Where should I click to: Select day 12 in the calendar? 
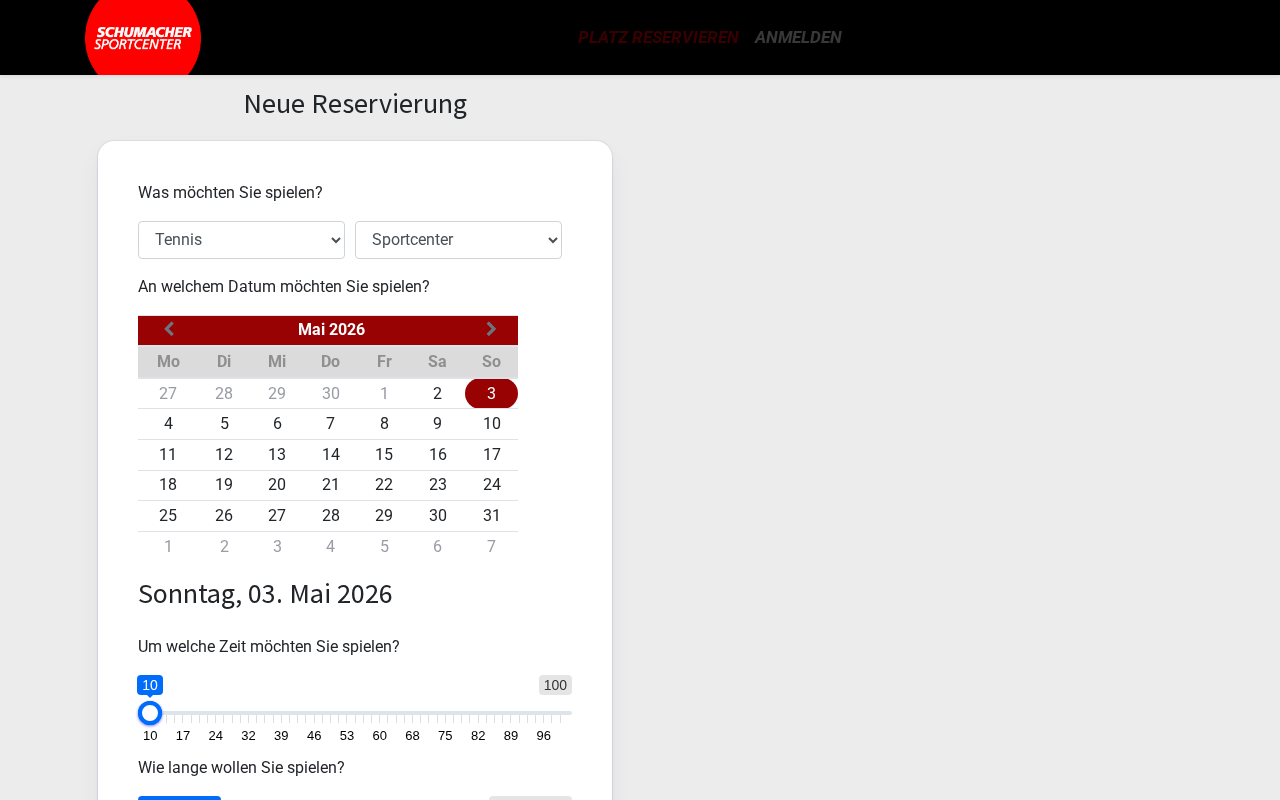[224, 455]
